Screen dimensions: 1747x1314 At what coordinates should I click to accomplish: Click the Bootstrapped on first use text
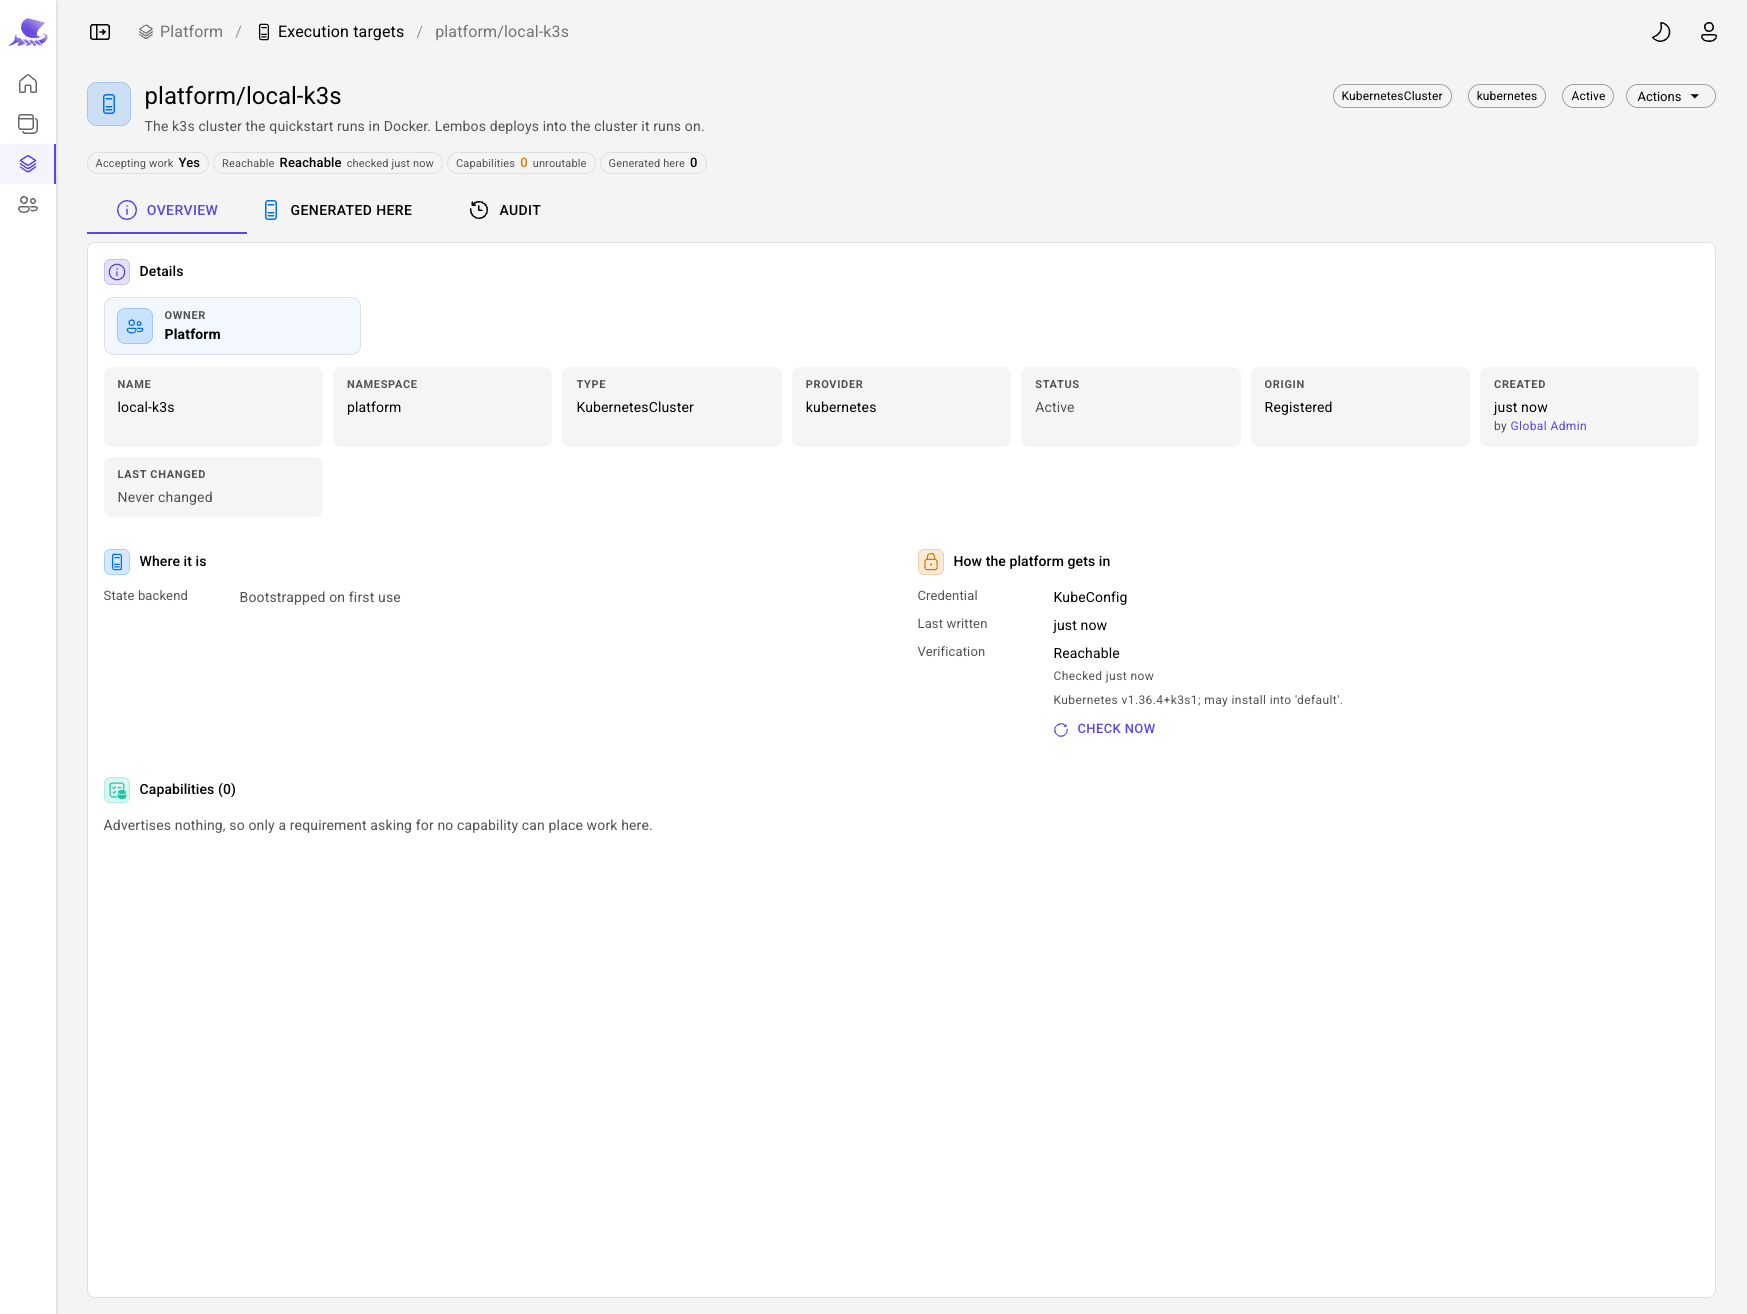(320, 597)
